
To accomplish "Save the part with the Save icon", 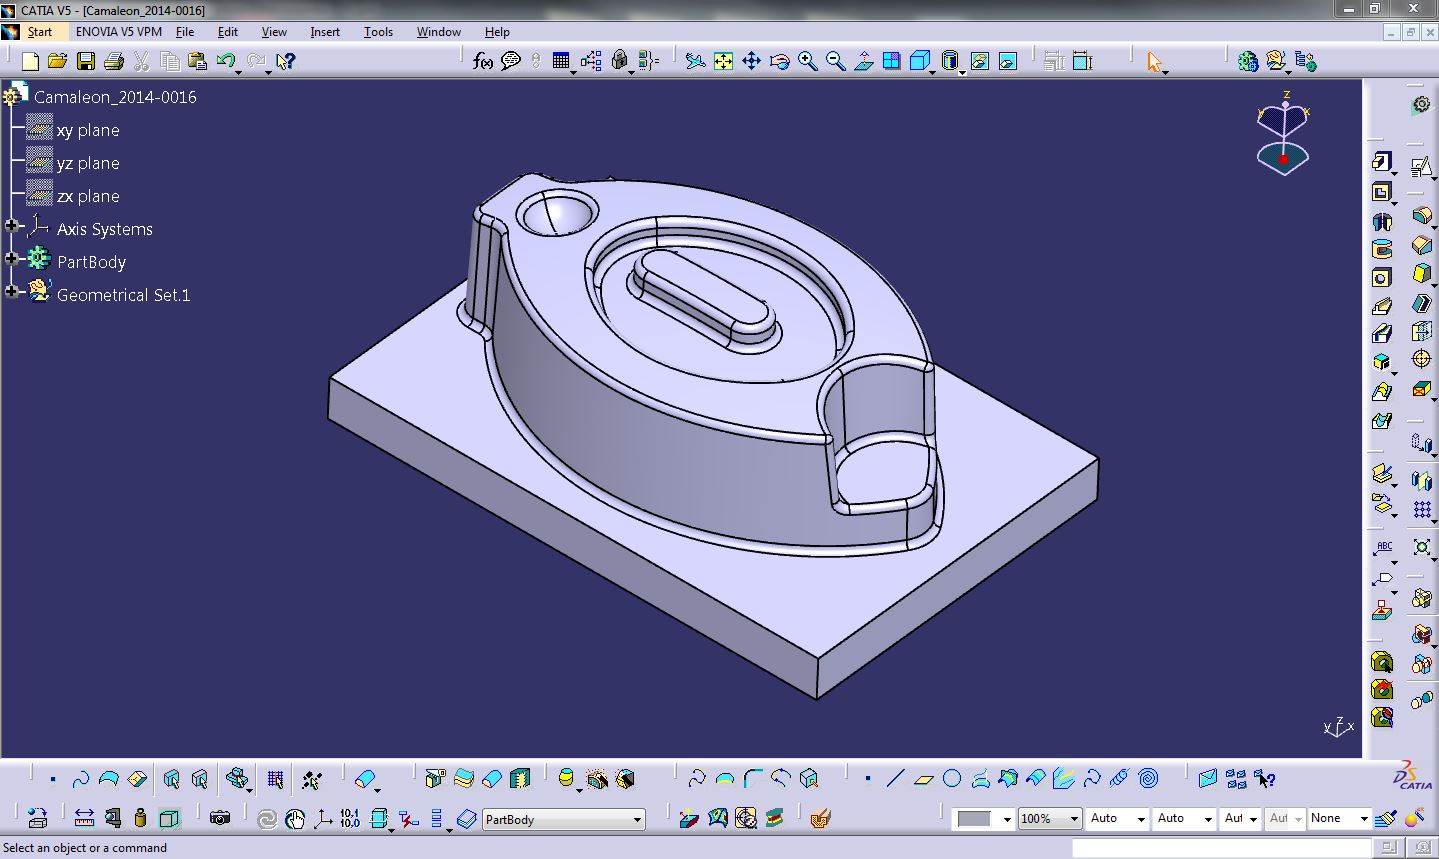I will (x=85, y=61).
